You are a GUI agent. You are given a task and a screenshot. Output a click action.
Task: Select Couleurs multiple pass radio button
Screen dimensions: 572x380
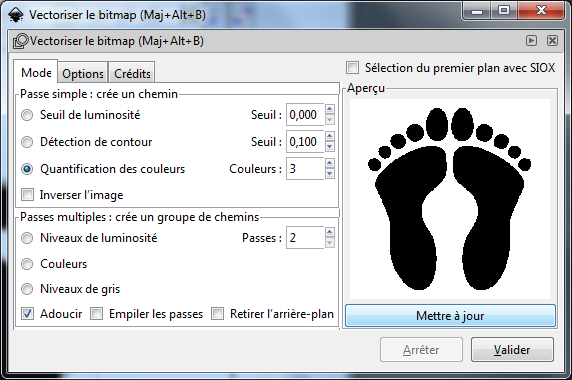[x=27, y=264]
